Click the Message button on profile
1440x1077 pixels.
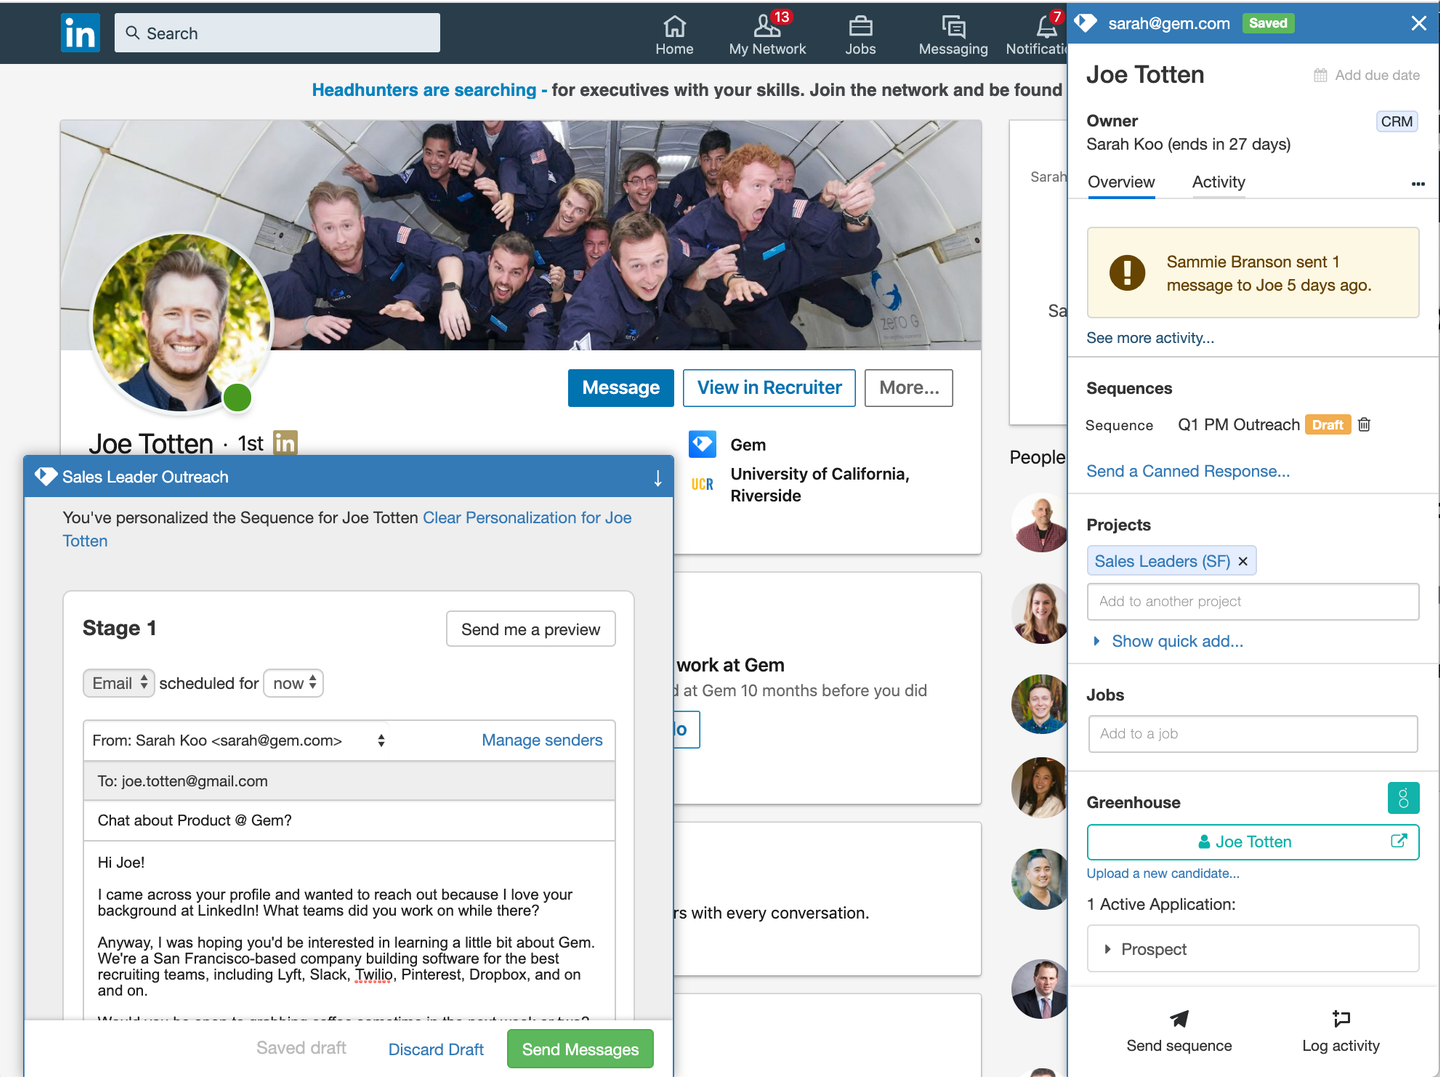(621, 388)
